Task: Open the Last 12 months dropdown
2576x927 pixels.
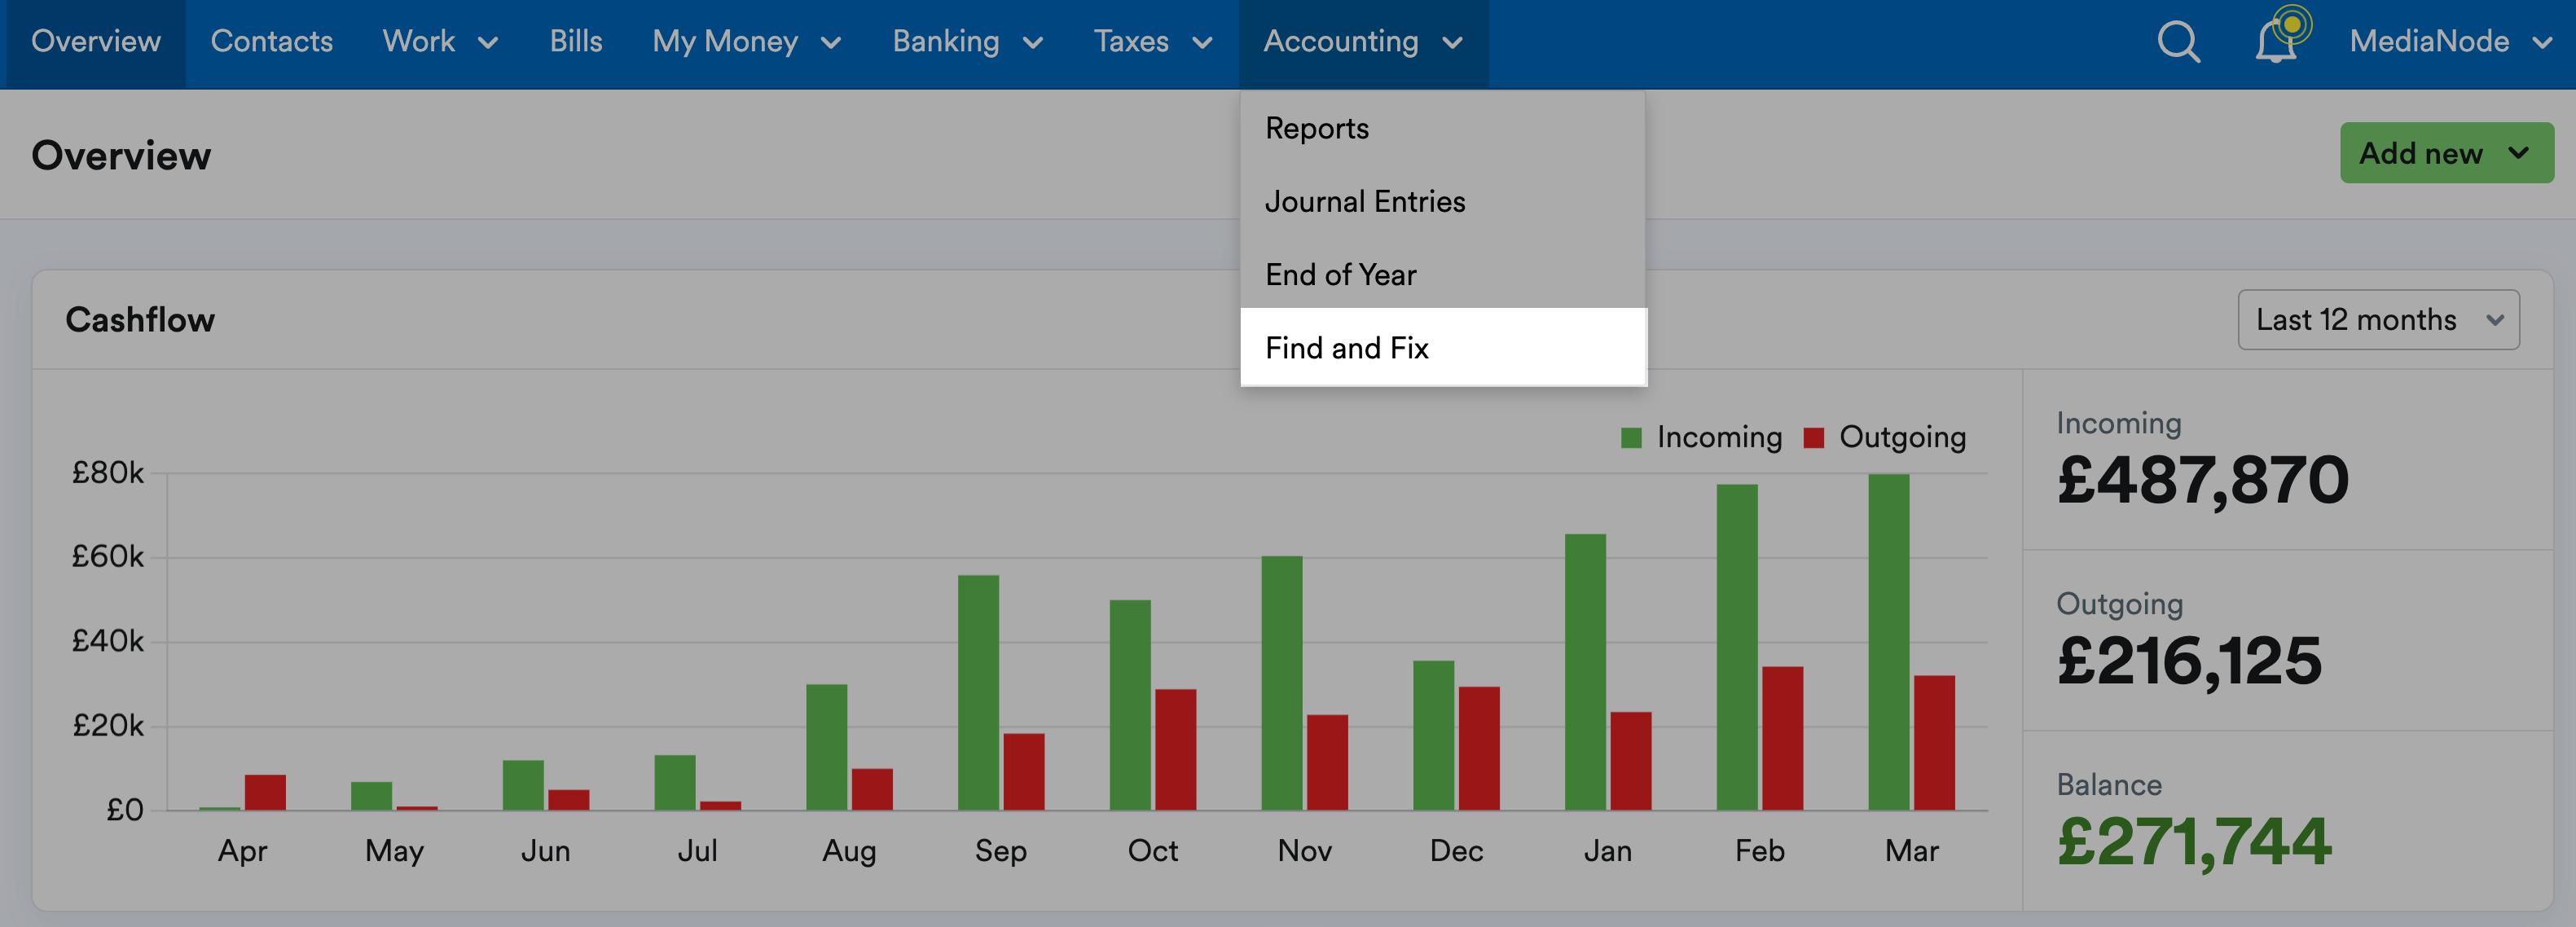Action: [x=2378, y=320]
